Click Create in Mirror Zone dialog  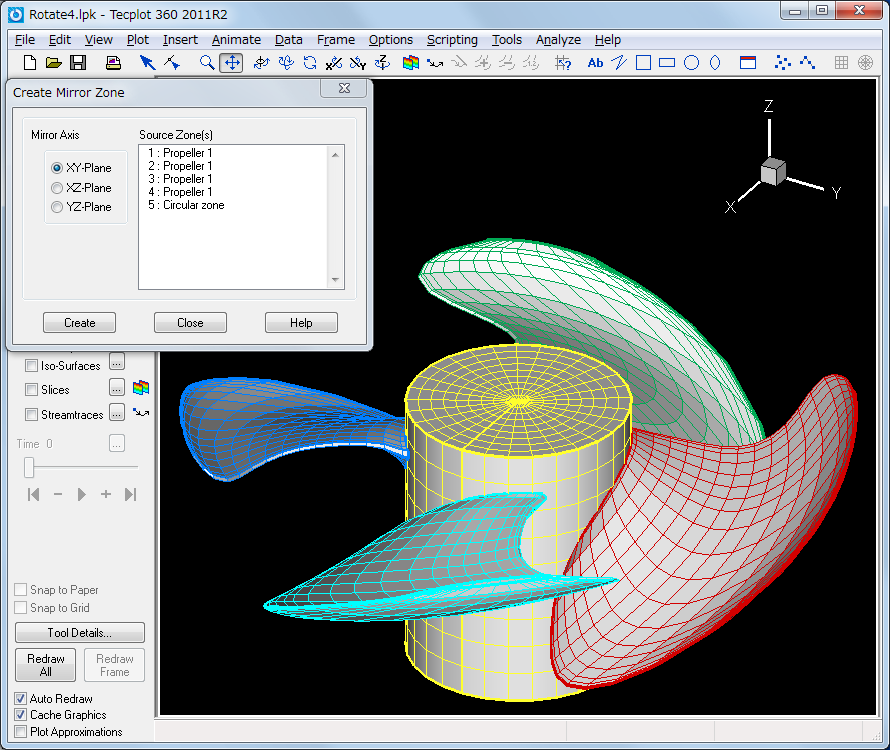[x=79, y=322]
